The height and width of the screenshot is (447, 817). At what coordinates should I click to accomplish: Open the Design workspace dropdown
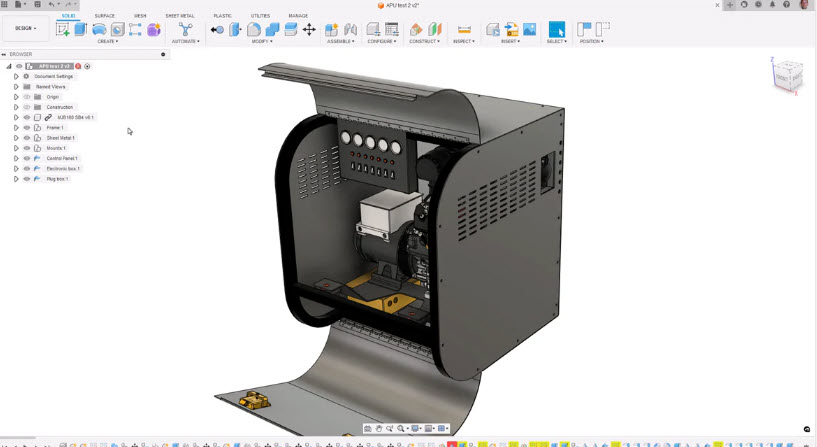26,28
